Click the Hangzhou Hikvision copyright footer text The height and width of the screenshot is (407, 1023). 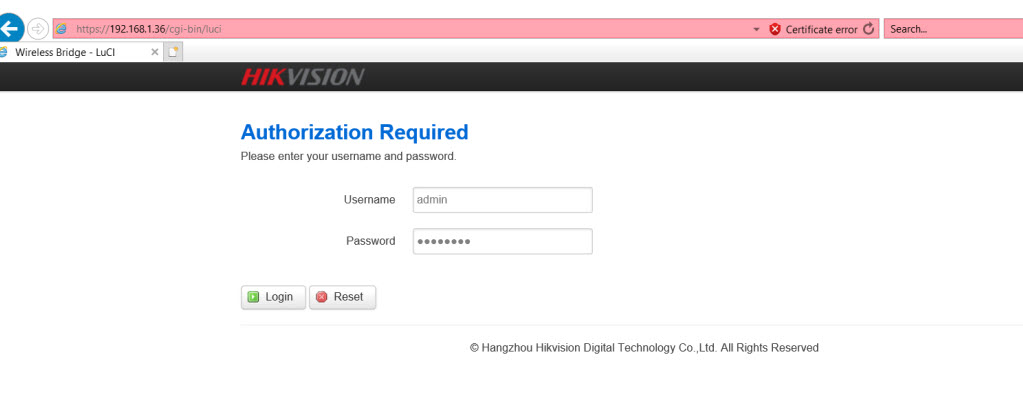644,348
